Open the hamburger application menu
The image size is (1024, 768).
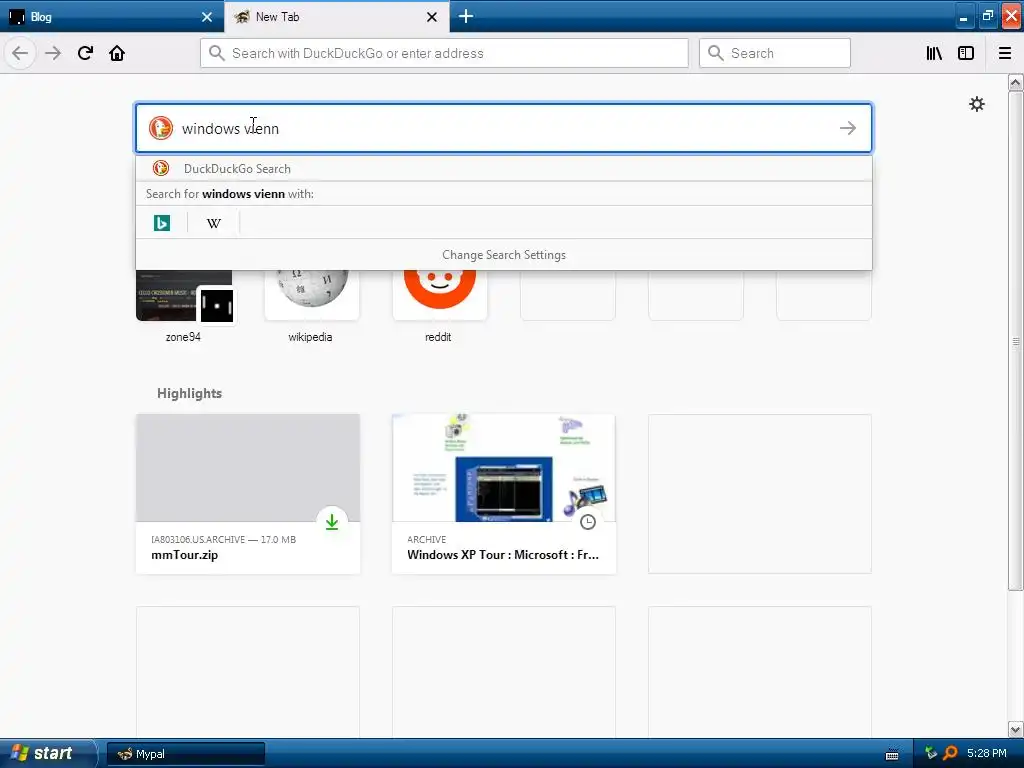[1005, 53]
